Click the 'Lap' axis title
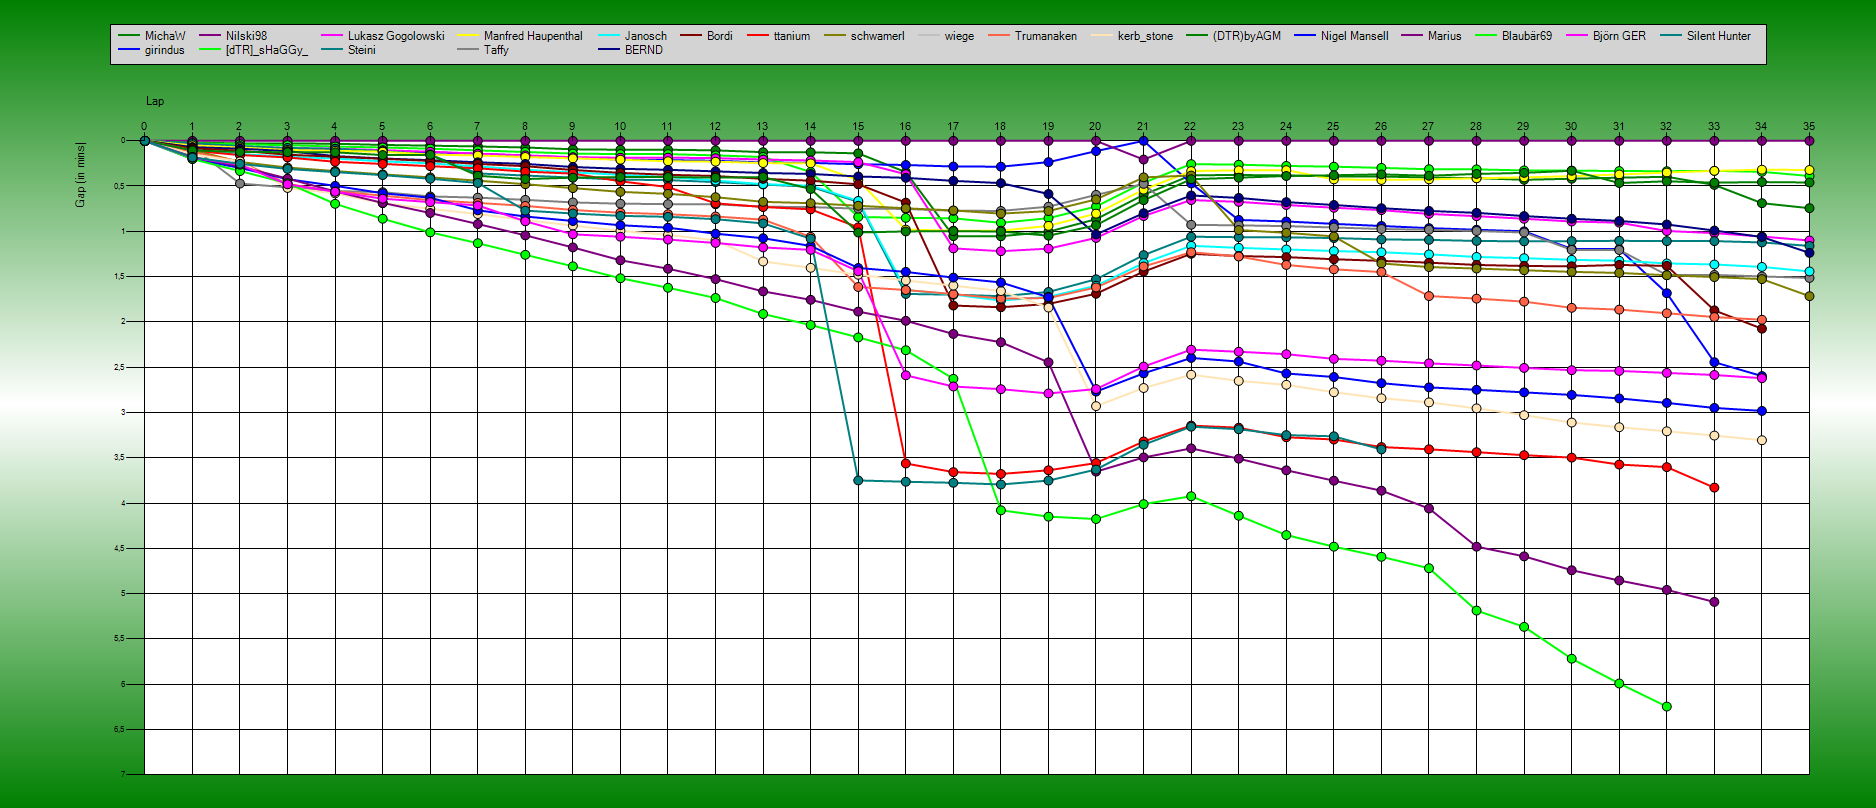This screenshot has width=1876, height=808. click(x=155, y=101)
